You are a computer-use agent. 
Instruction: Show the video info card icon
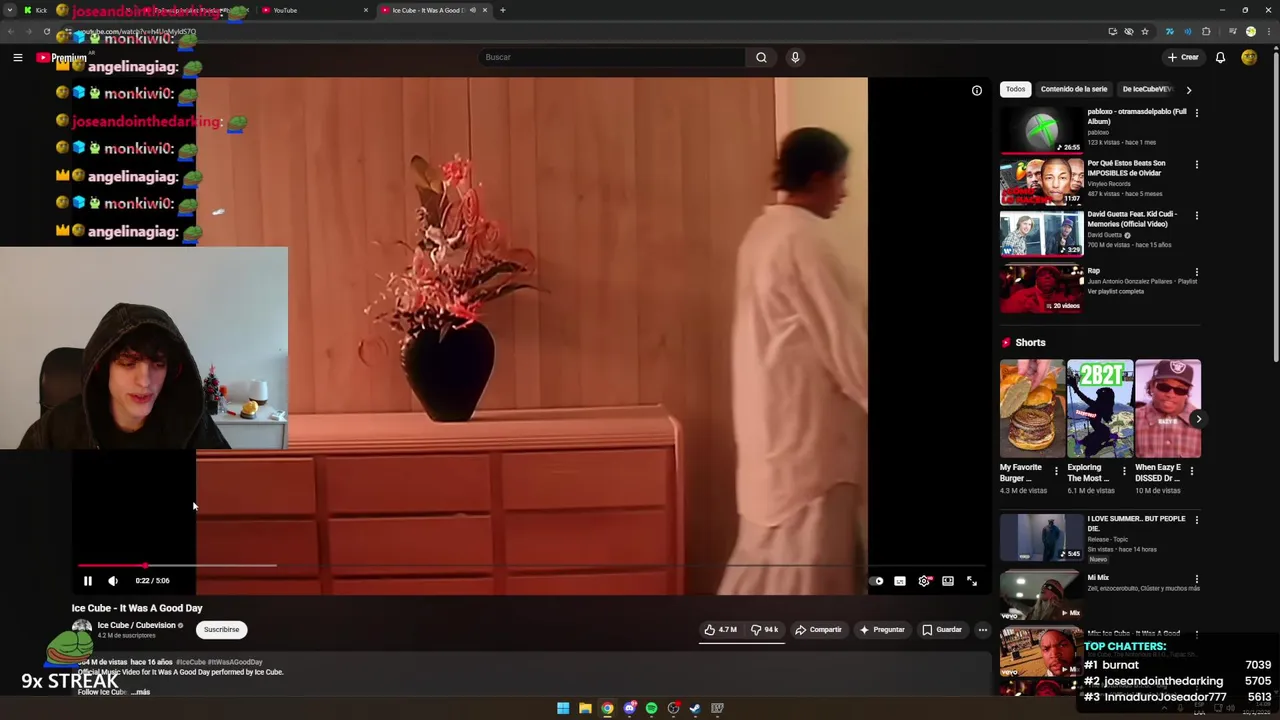(x=977, y=90)
